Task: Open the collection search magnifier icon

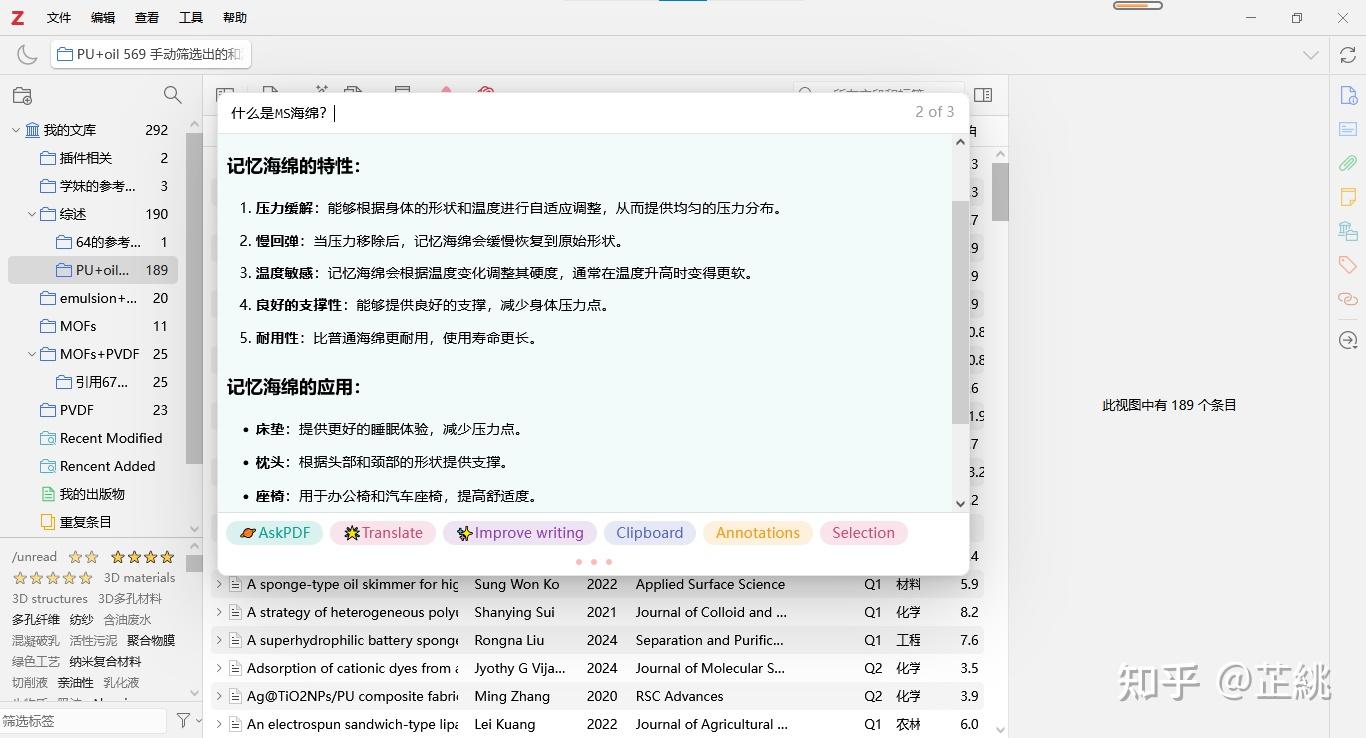Action: [173, 95]
